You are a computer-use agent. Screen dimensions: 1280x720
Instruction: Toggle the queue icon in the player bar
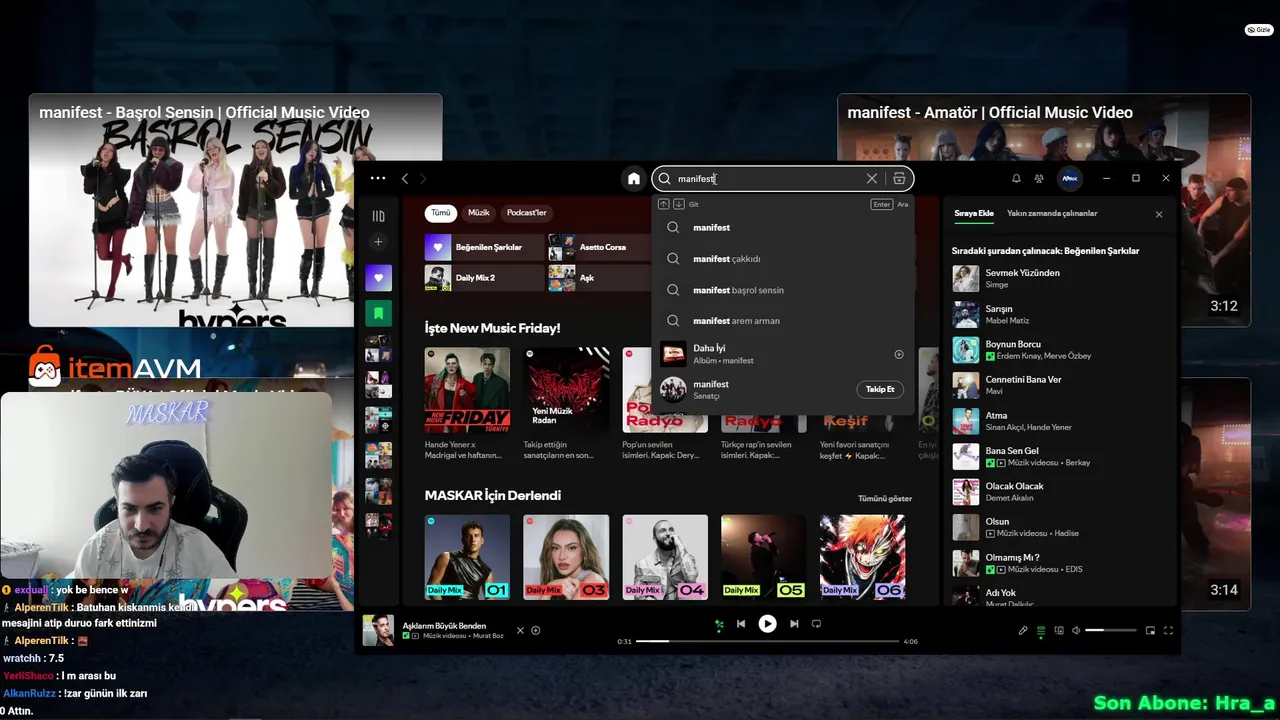coord(1041,631)
